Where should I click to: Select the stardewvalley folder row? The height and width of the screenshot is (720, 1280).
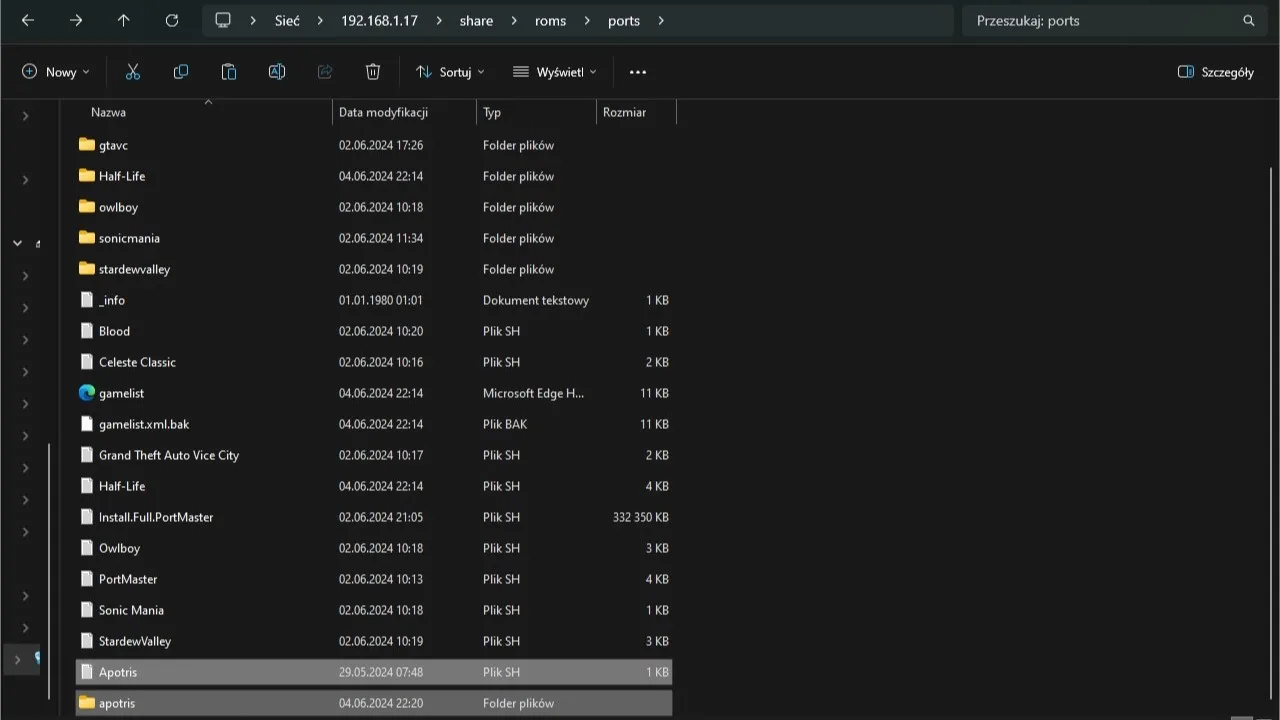[x=374, y=269]
